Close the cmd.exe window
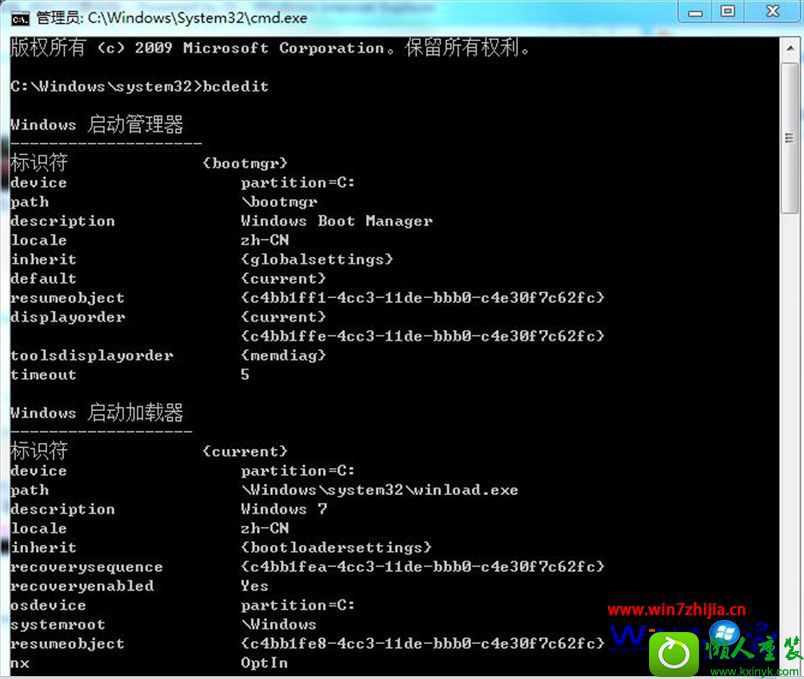This screenshot has height=679, width=804. 773,11
